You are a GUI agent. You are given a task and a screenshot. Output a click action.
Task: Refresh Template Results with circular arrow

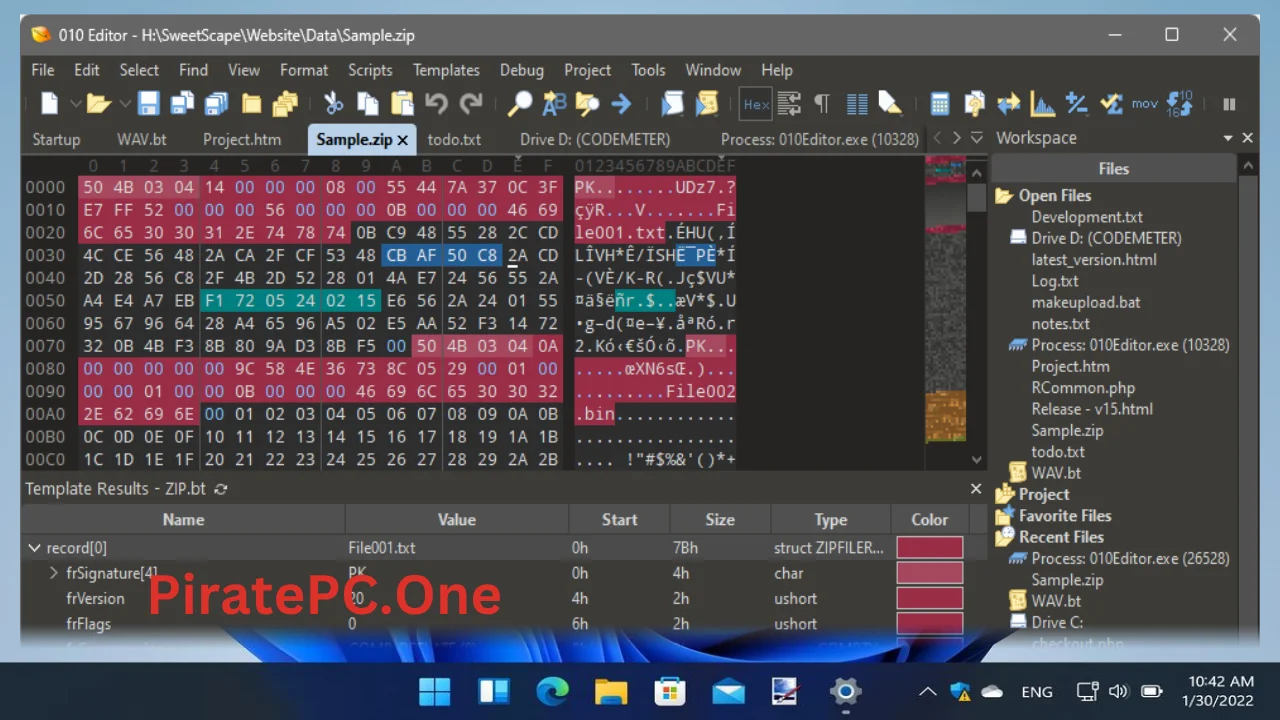tap(221, 489)
